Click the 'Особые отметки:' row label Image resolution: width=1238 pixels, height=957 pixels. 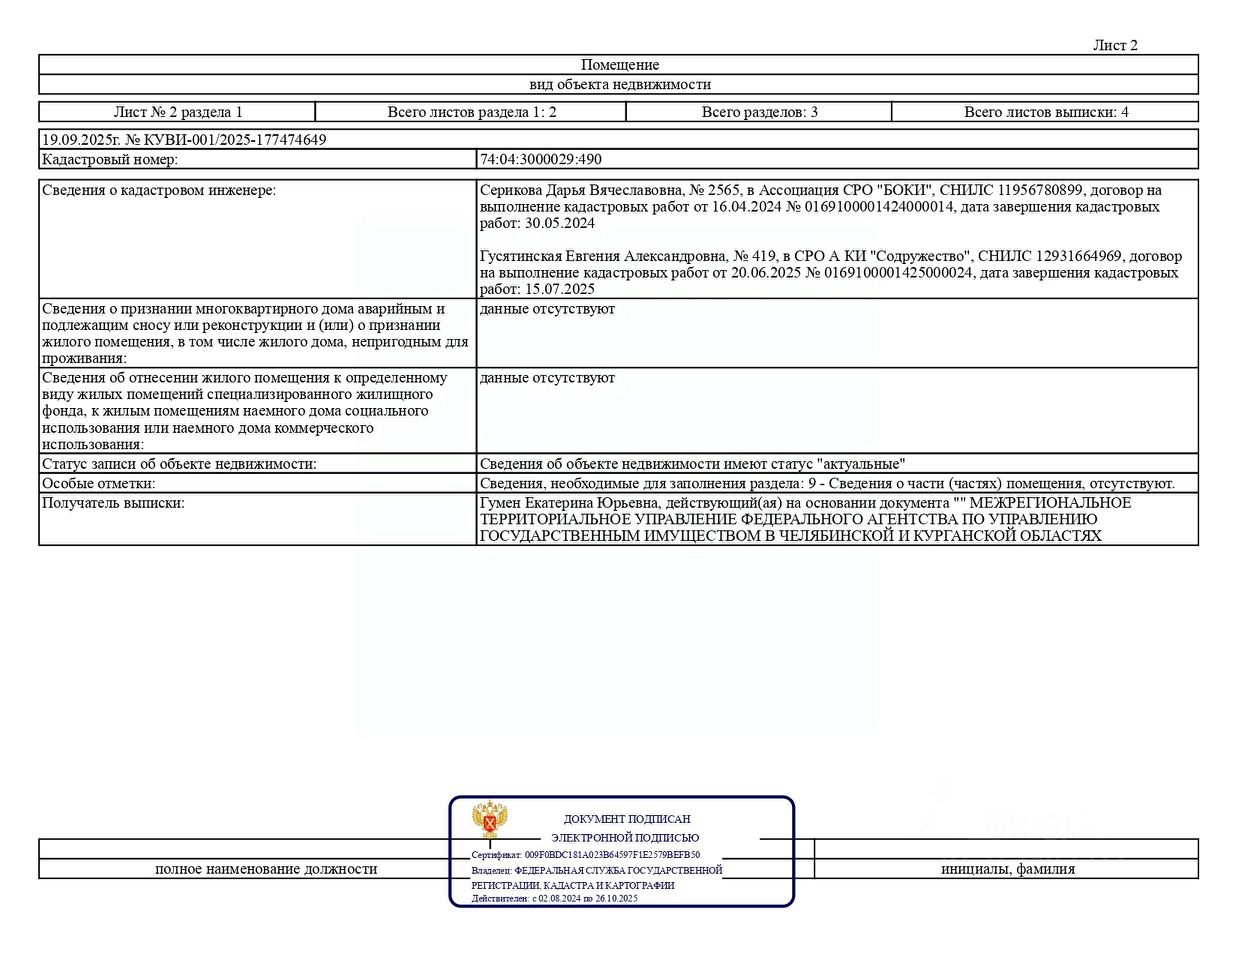(x=98, y=483)
